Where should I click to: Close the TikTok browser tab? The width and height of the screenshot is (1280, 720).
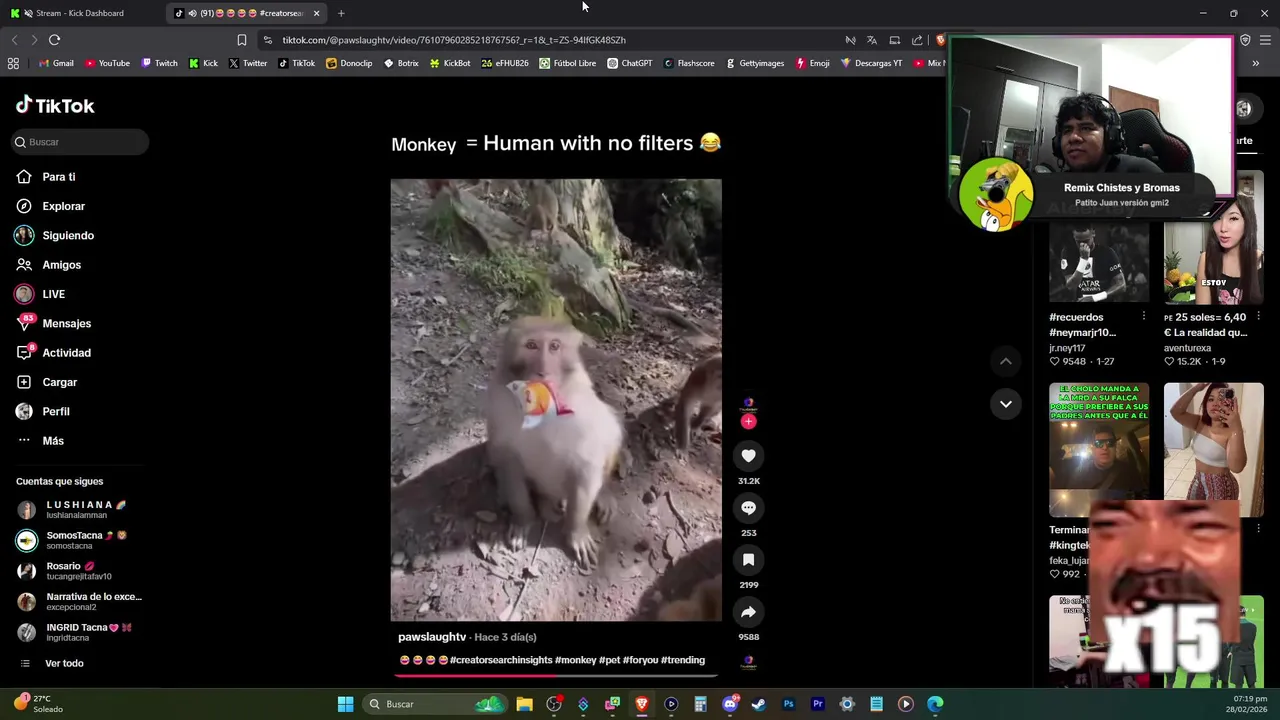click(316, 13)
